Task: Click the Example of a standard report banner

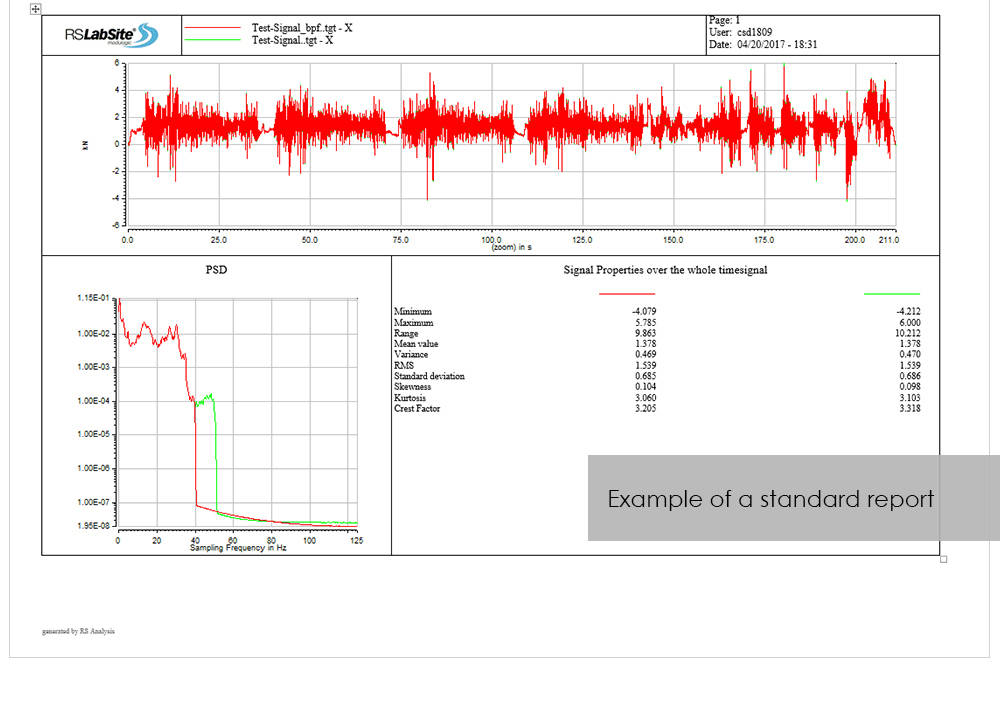Action: (770, 498)
